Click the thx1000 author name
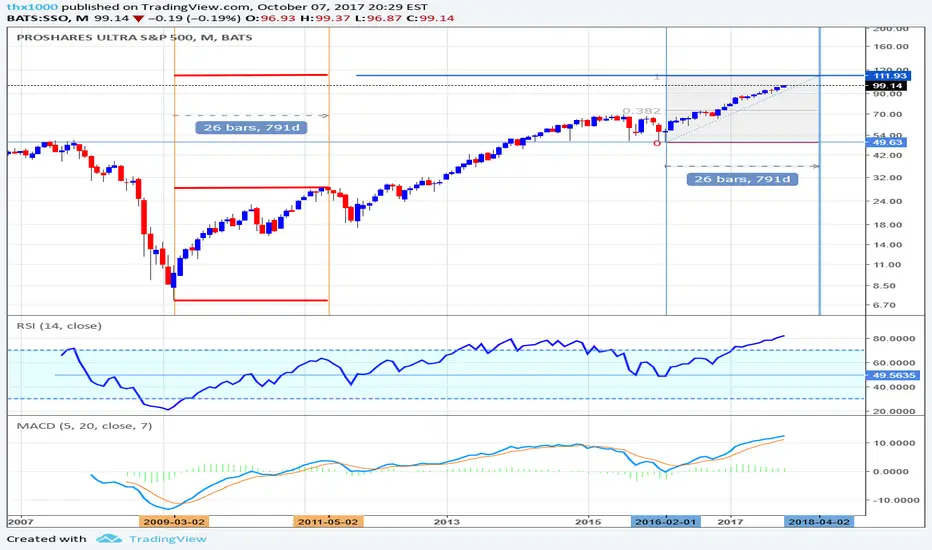The height and width of the screenshot is (550, 932). (33, 7)
